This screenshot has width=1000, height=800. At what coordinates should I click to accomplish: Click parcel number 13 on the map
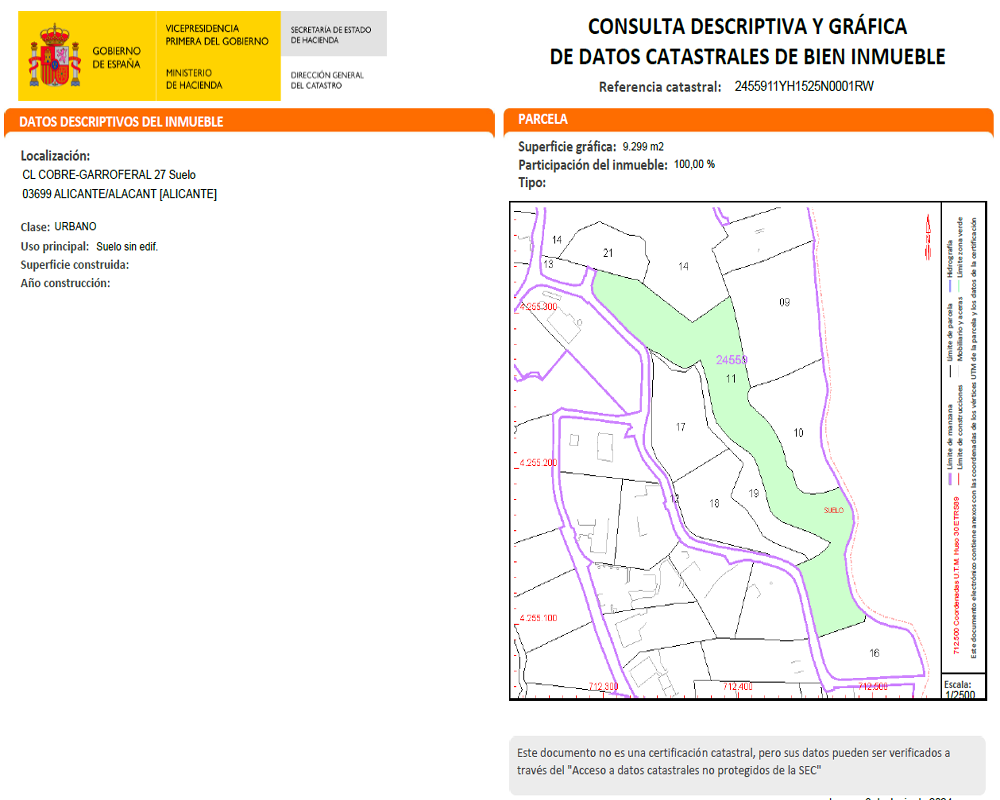[x=548, y=264]
